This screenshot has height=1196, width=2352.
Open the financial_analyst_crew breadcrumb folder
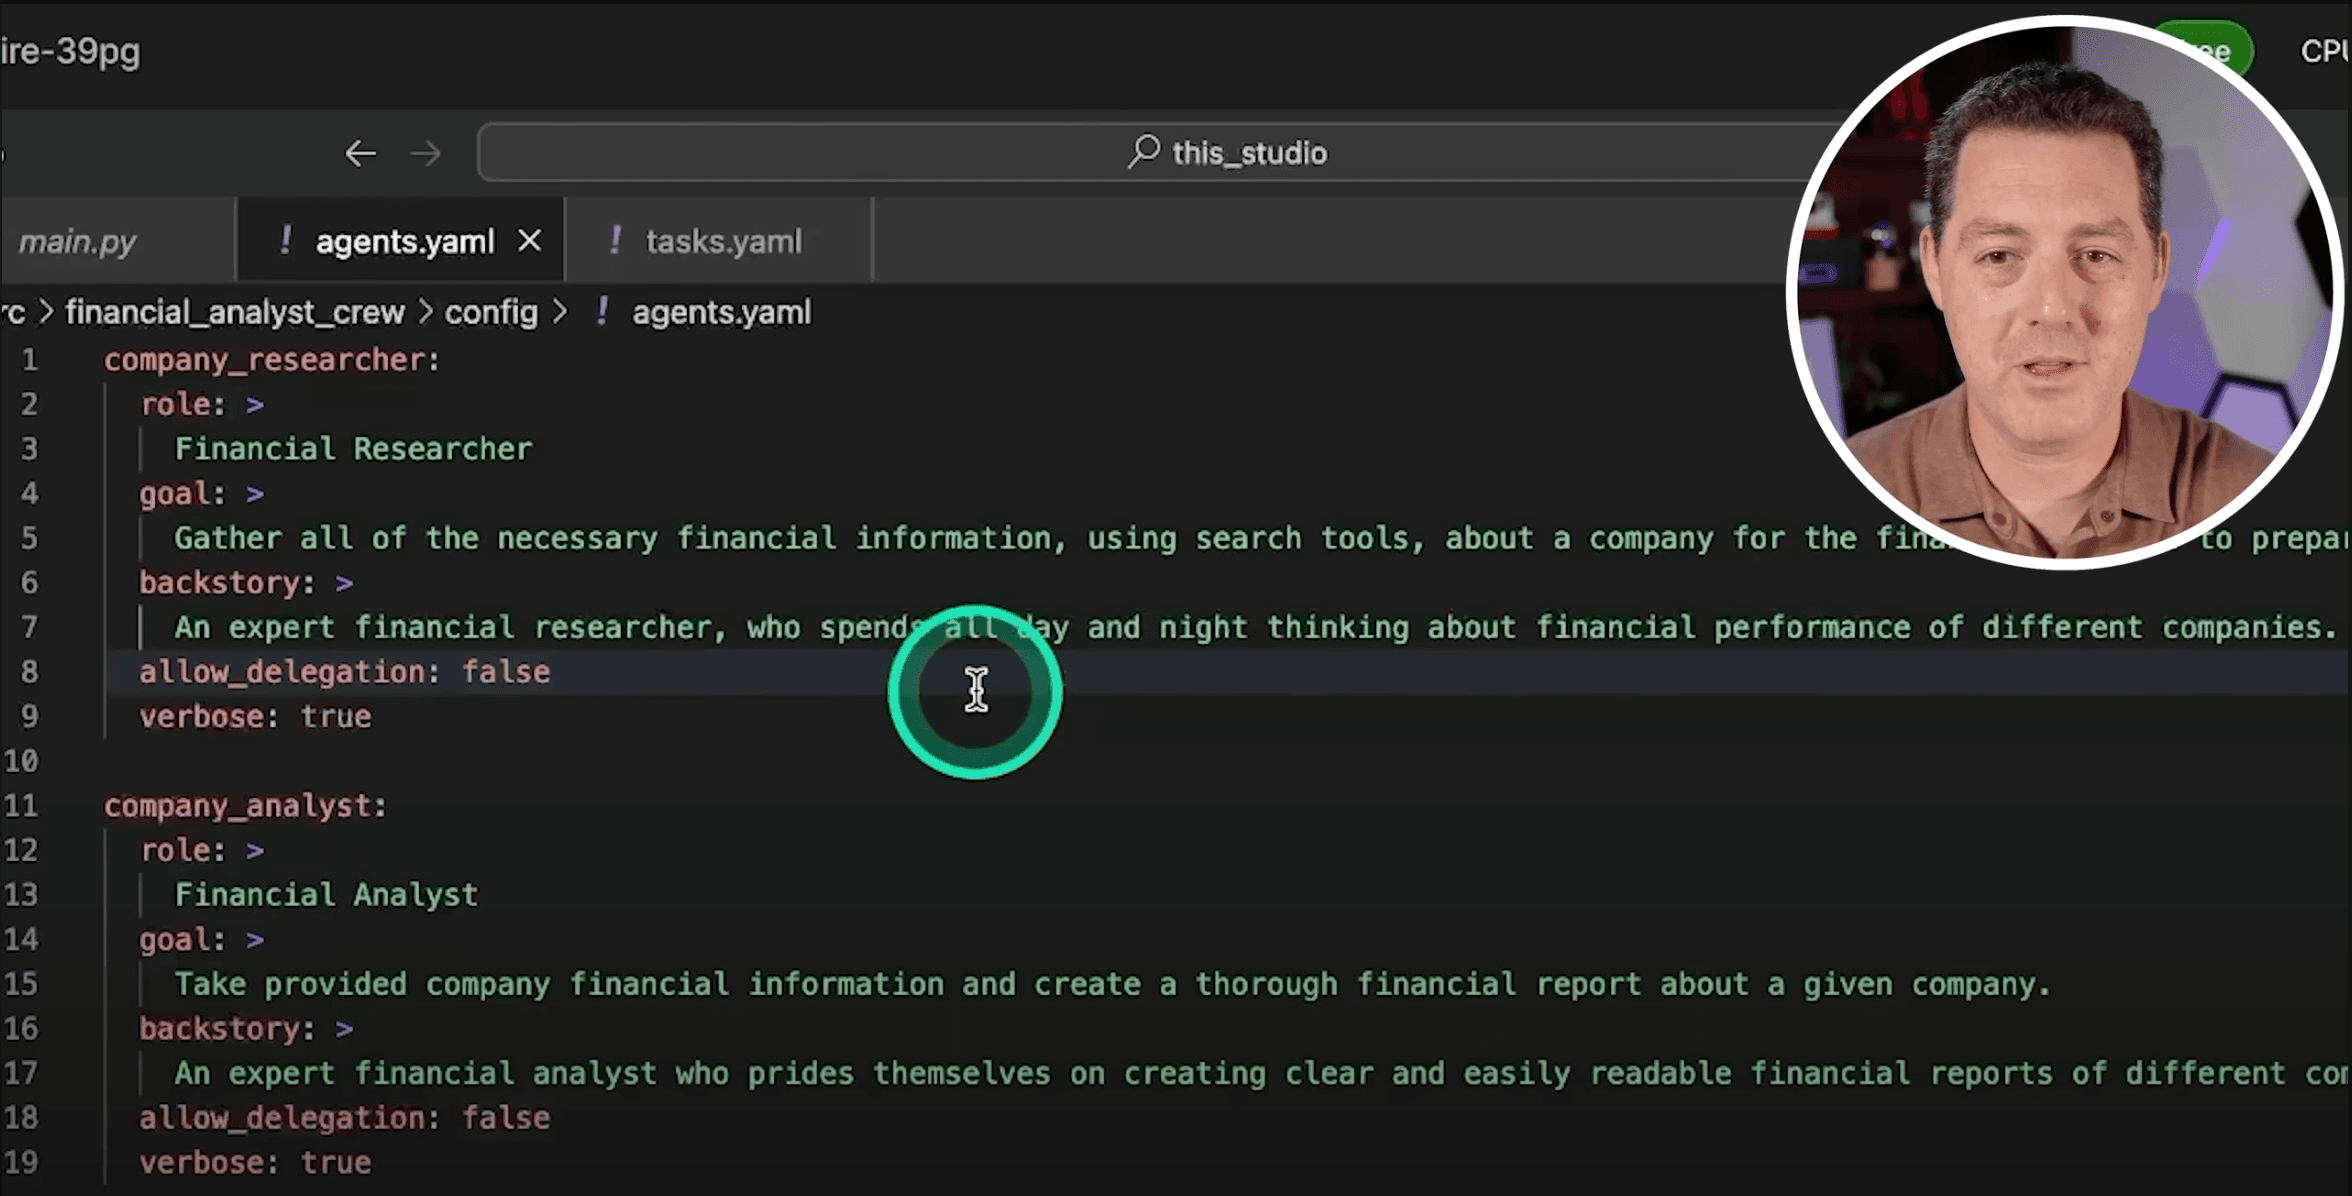[x=235, y=312]
